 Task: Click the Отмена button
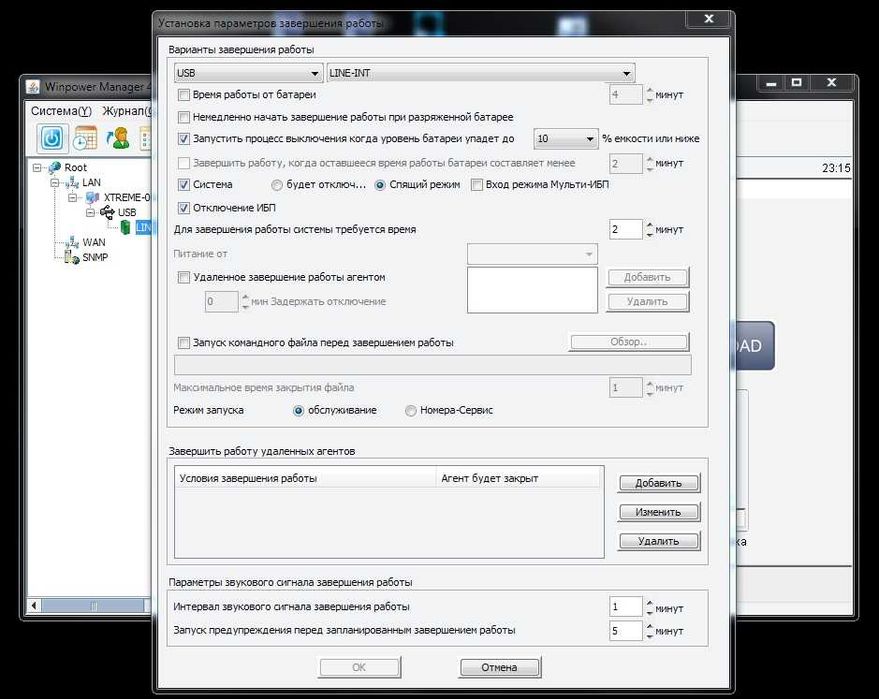click(499, 667)
